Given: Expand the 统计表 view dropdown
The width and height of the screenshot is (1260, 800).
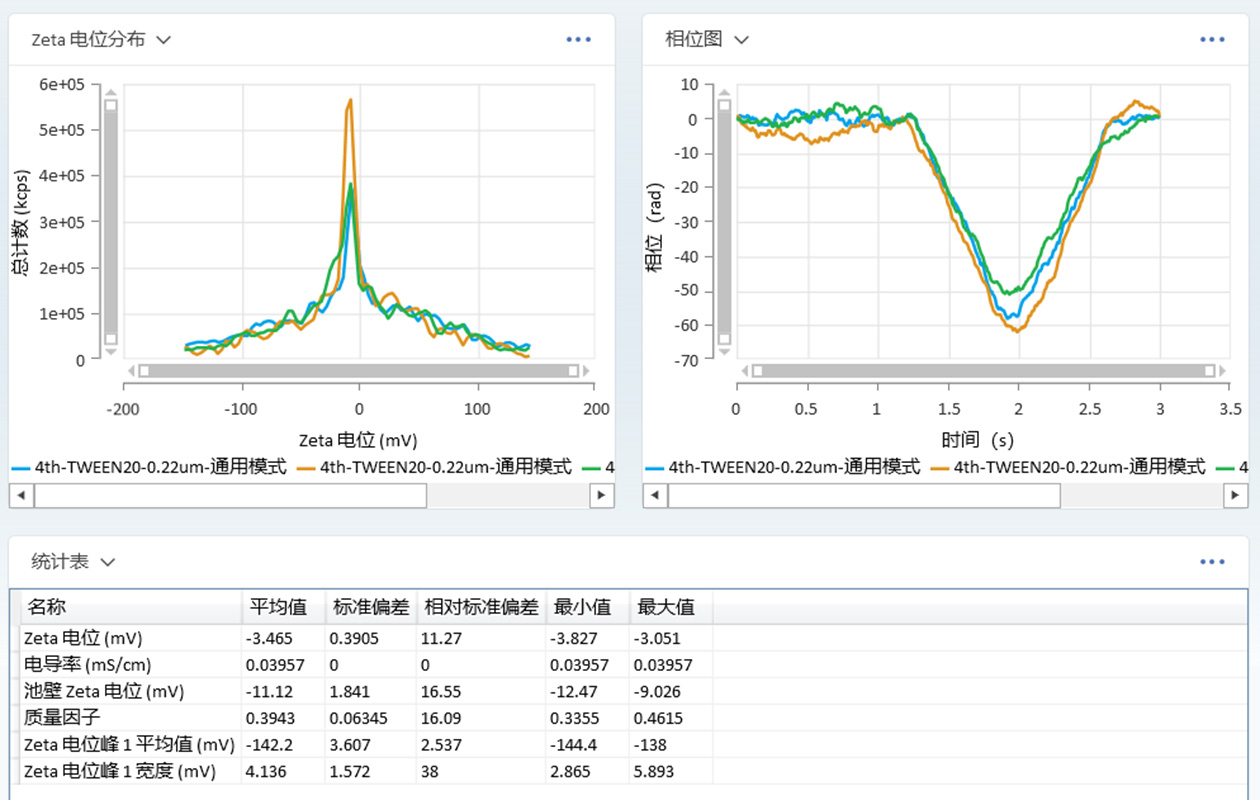Looking at the screenshot, I should point(108,562).
